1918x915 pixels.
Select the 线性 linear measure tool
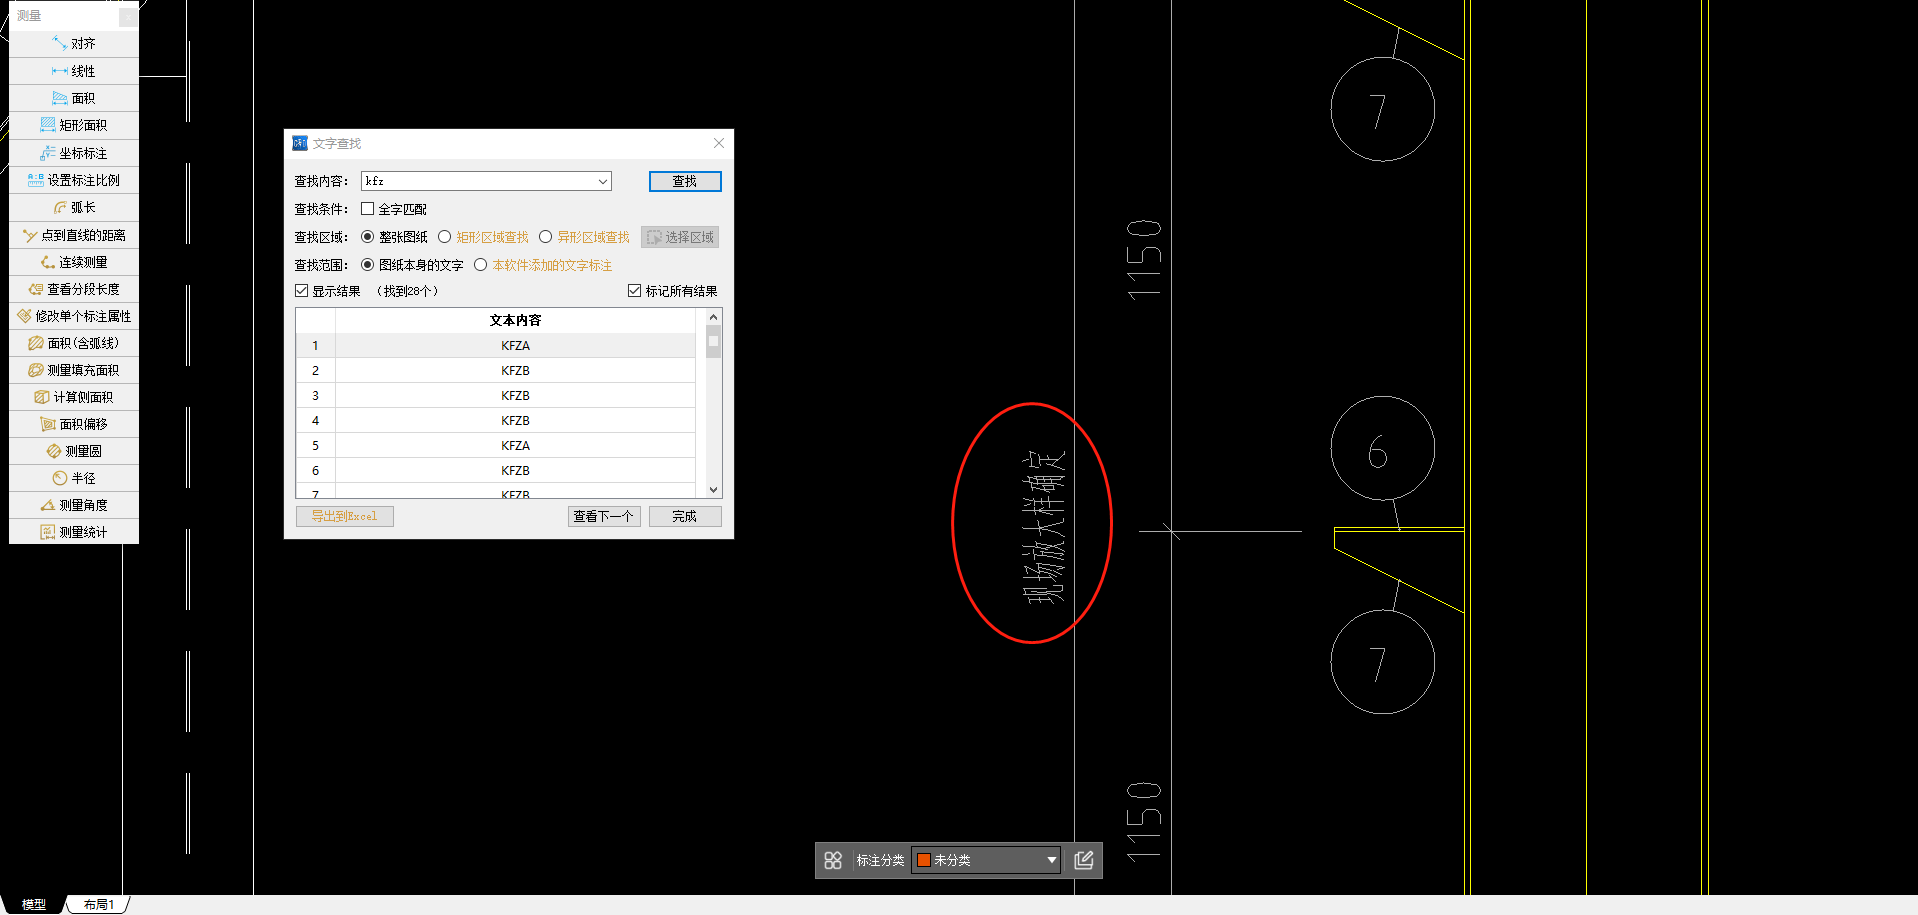(x=74, y=71)
